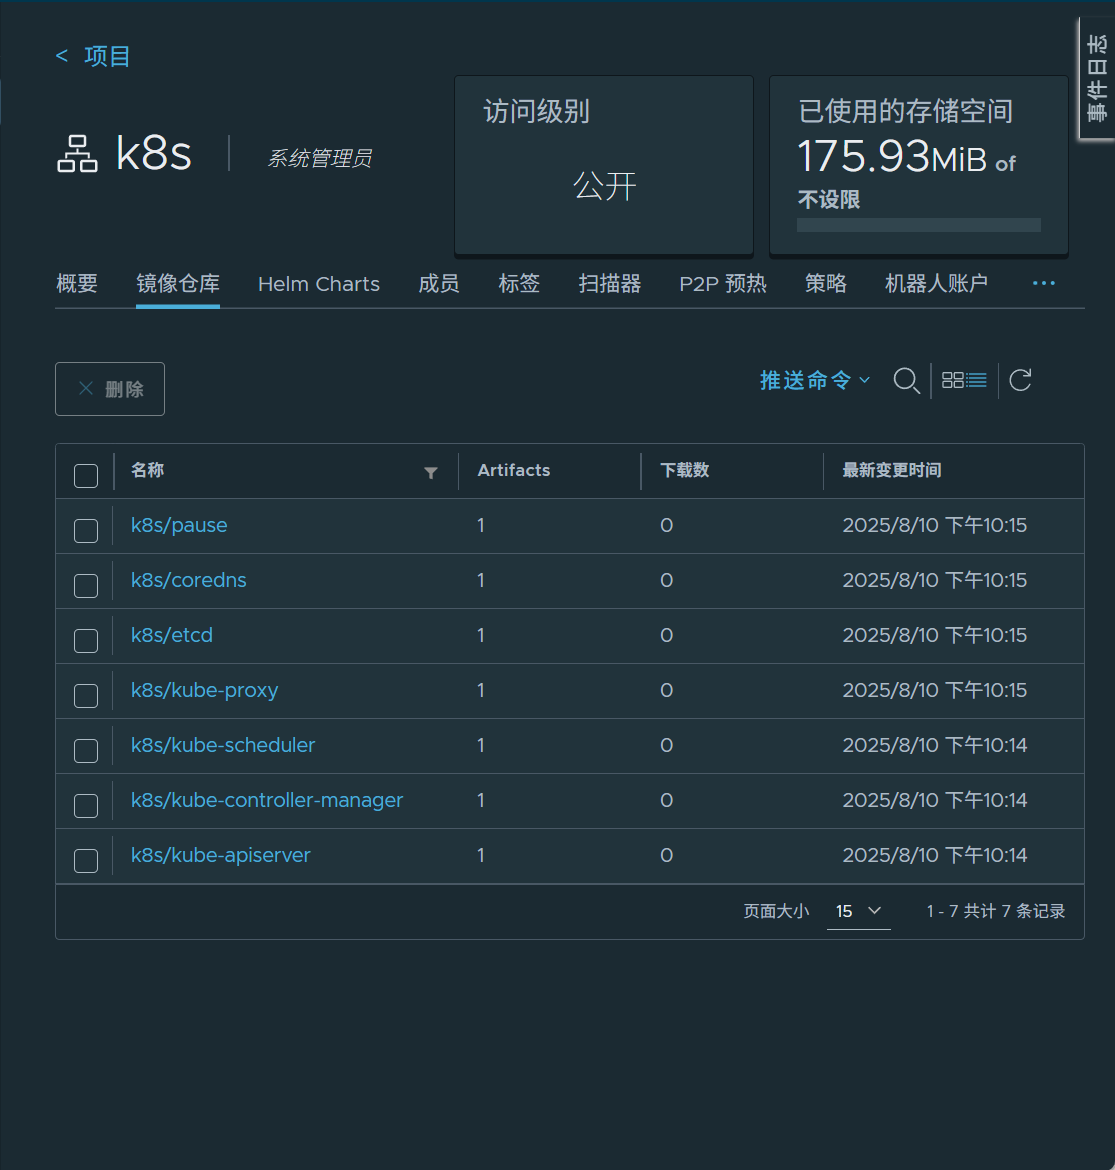This screenshot has height=1170, width=1115.
Task: Sort by the Artifacts column header
Action: [513, 470]
